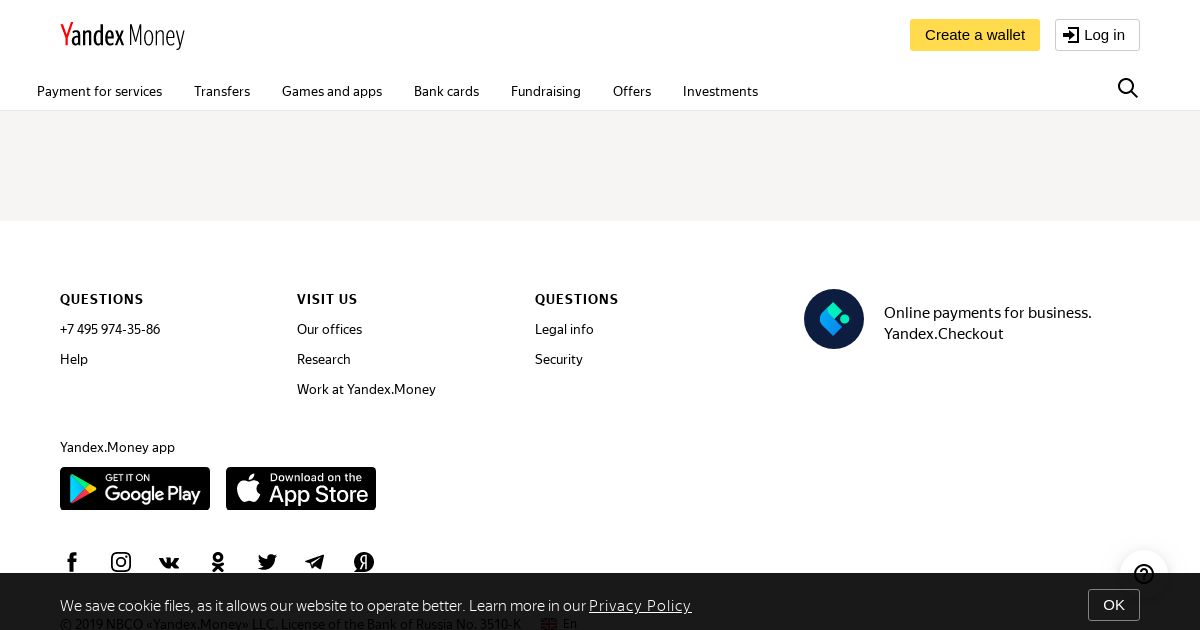Viewport: 1200px width, 630px height.
Task: Open the Instagram social page
Action: [121, 562]
